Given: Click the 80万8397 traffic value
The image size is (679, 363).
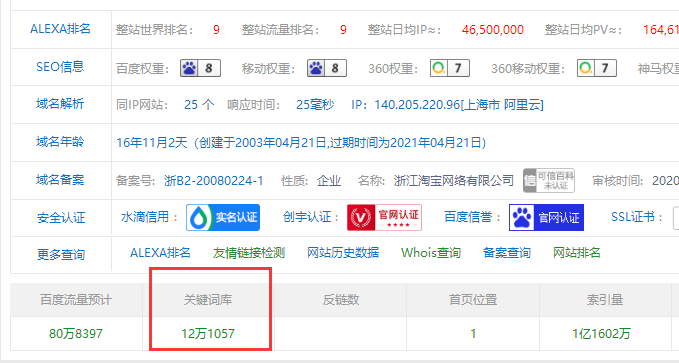Looking at the screenshot, I should [x=76, y=334].
